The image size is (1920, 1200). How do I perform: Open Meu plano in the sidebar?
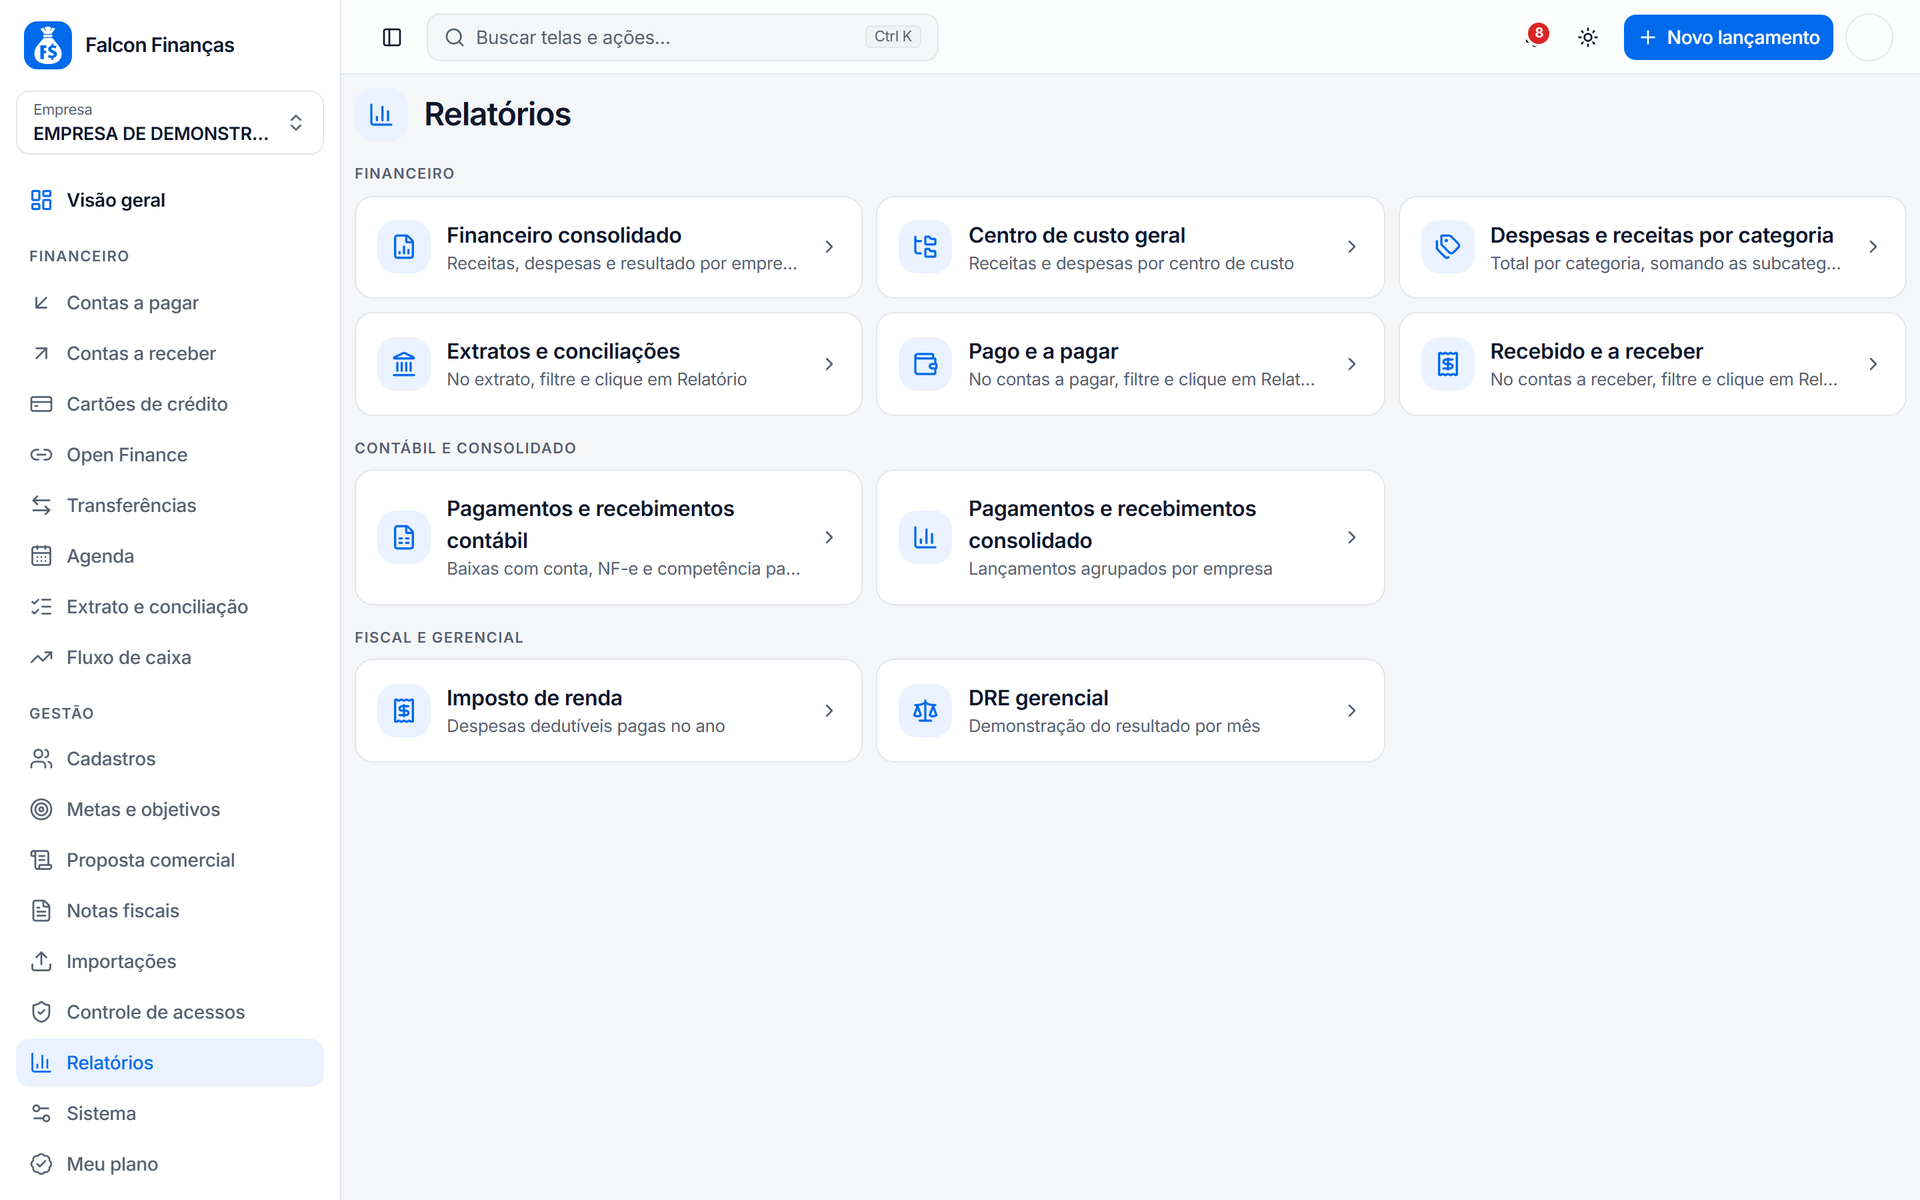click(170, 1164)
